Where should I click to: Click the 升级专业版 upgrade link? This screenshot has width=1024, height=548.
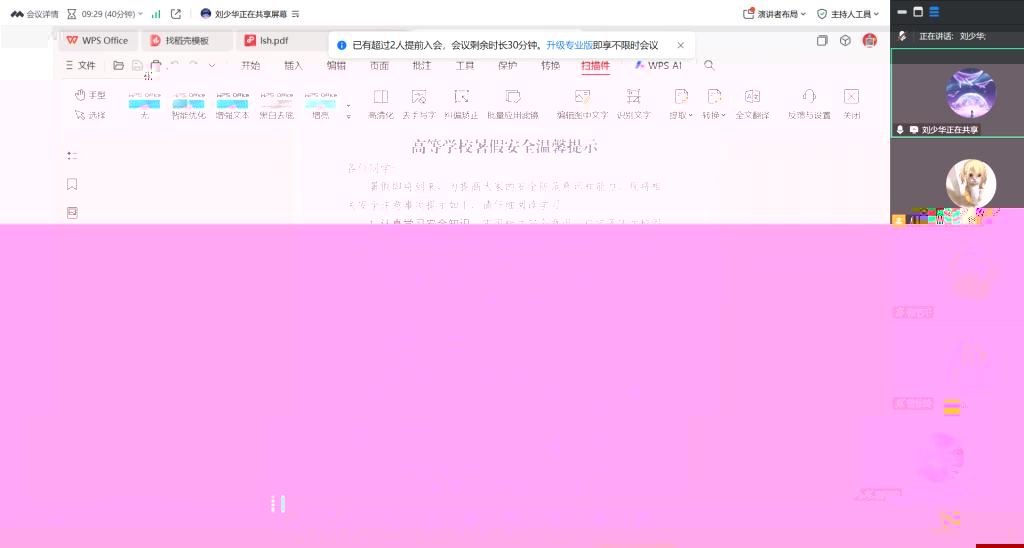pyautogui.click(x=568, y=45)
